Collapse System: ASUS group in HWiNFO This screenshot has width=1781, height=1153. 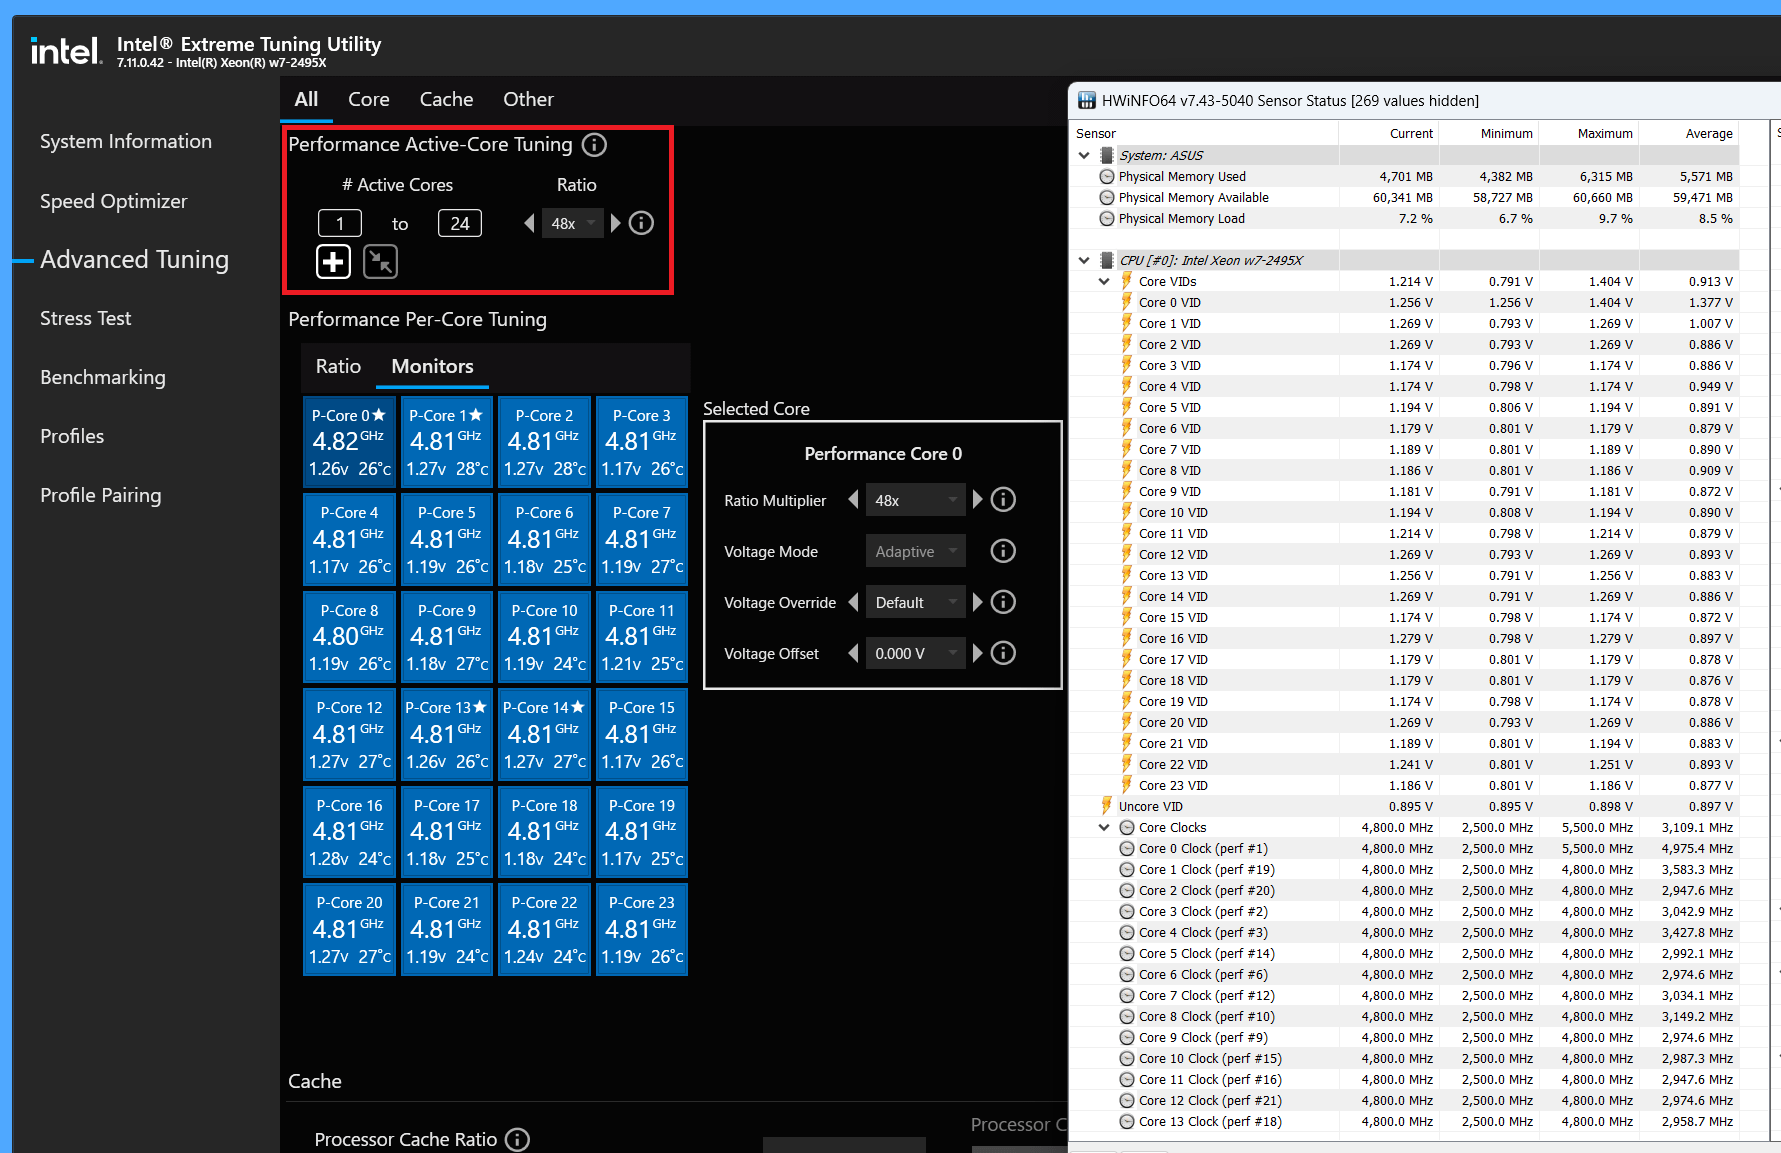(x=1084, y=155)
